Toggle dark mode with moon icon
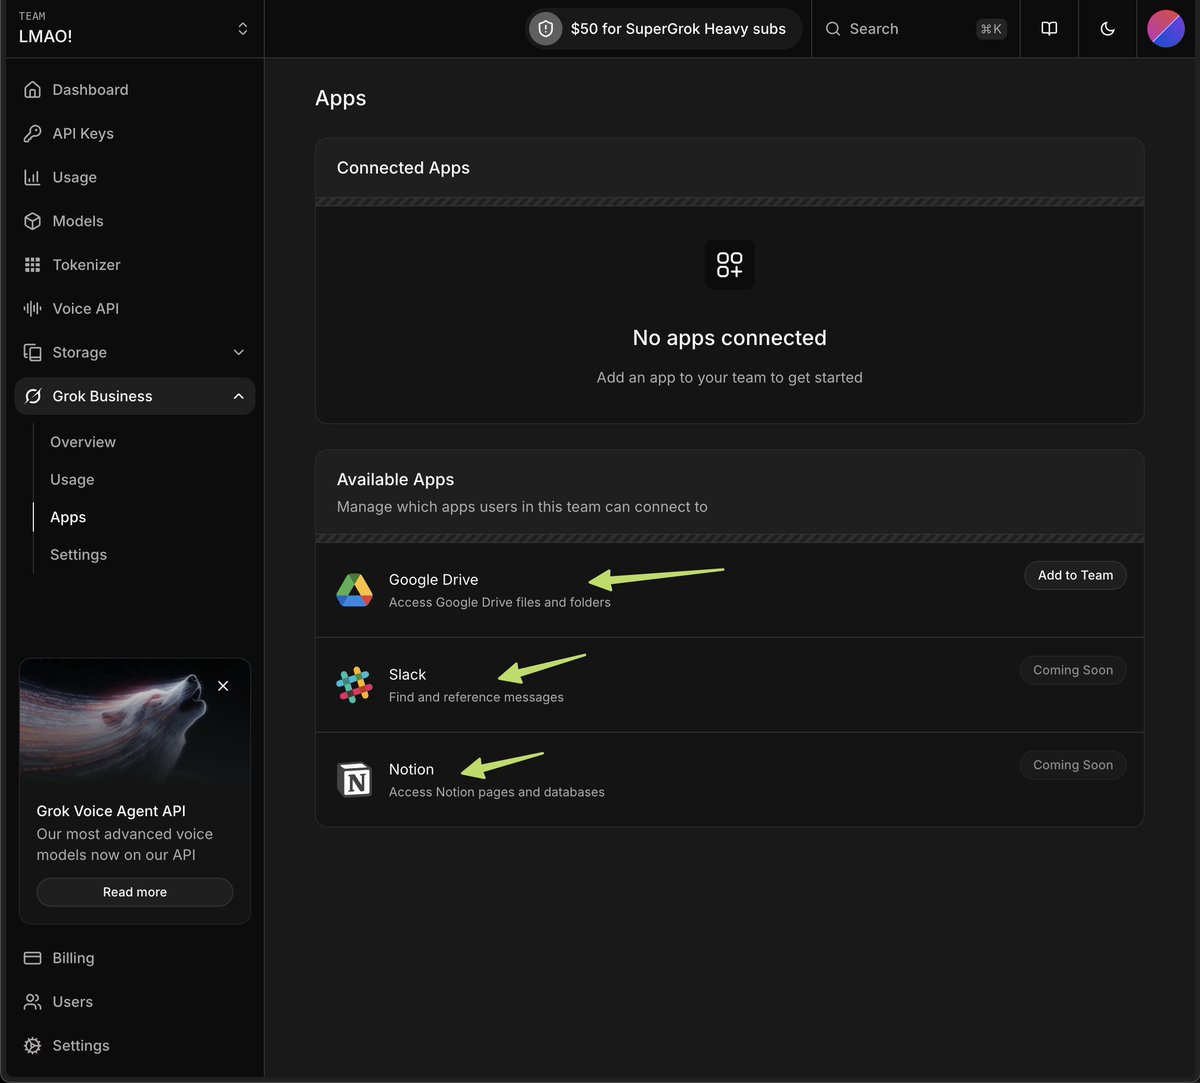This screenshot has height=1083, width=1200. click(x=1107, y=29)
